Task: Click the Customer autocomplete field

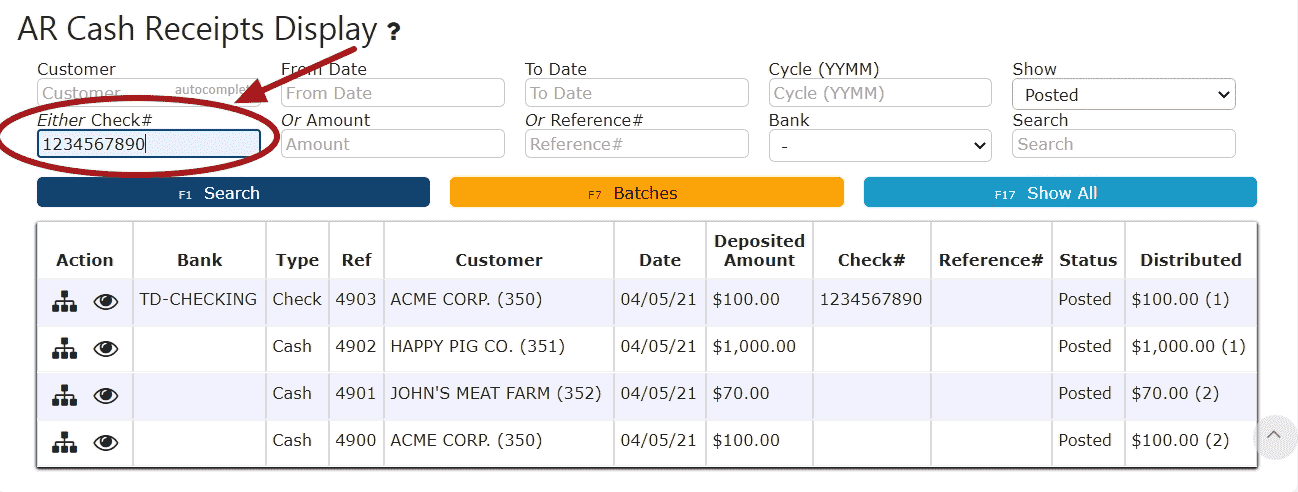Action: [149, 93]
